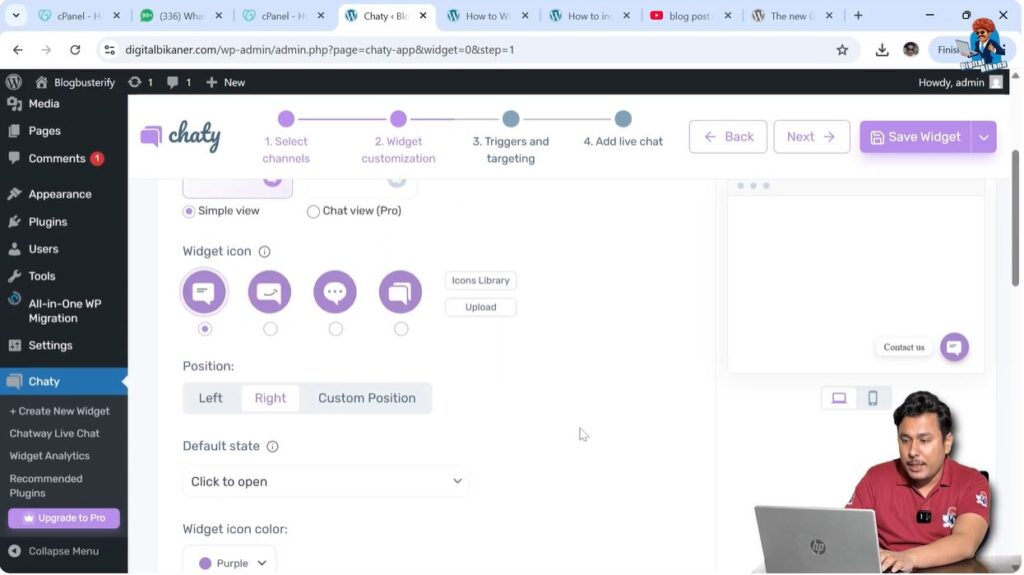Open a new browser tab

tap(858, 15)
